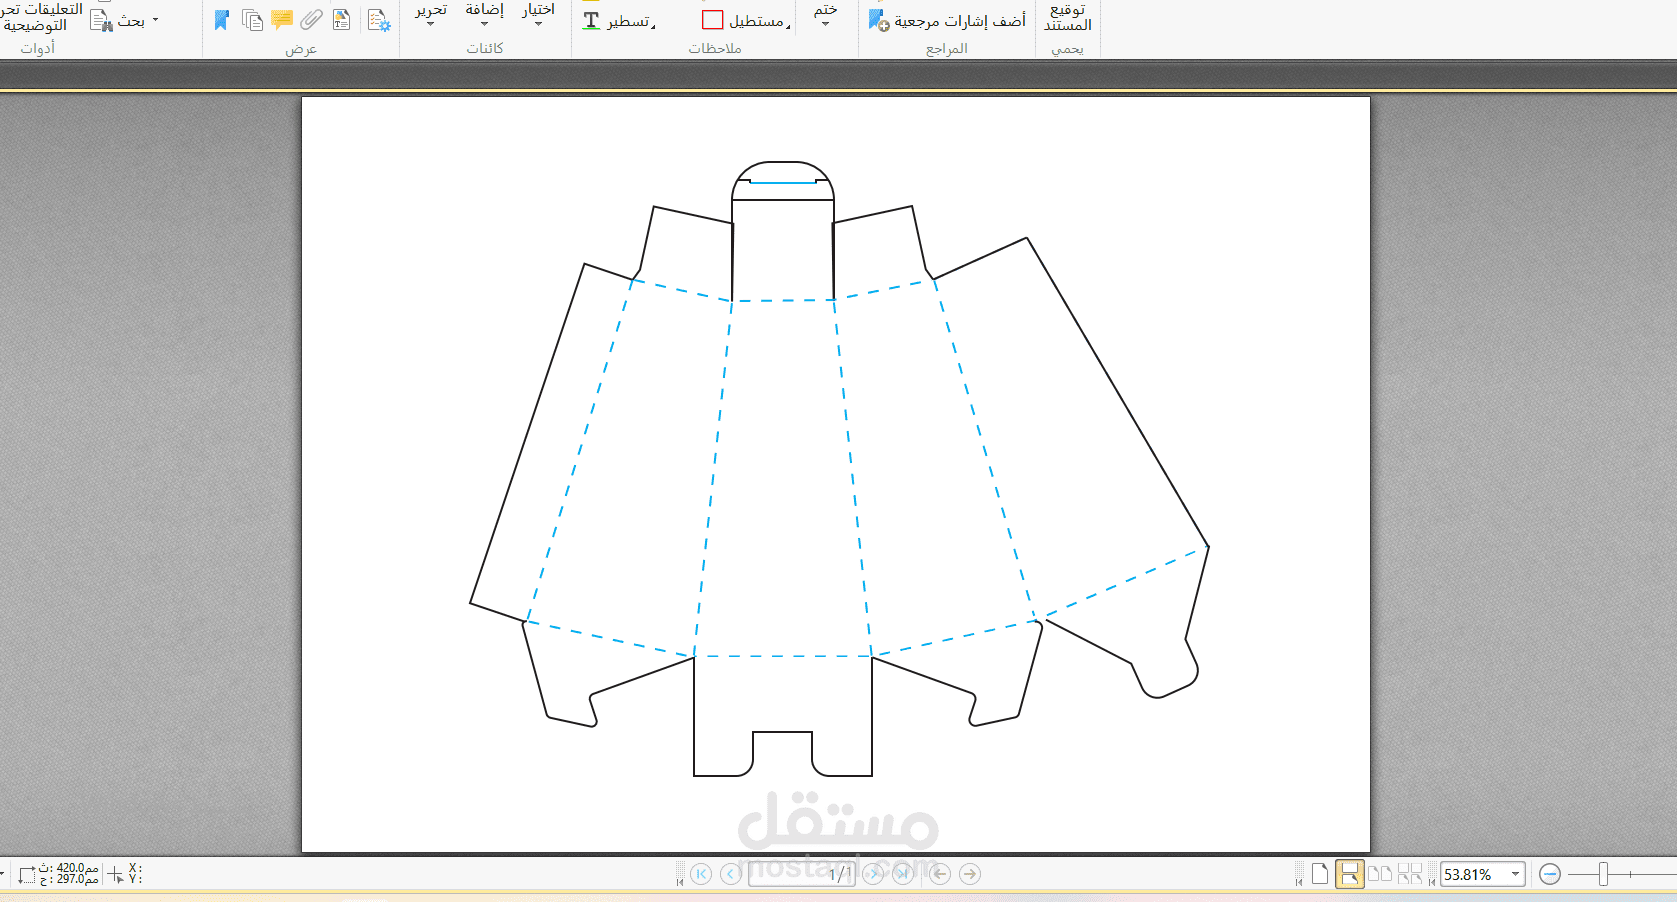Open the 53.81% zoom level dropdown
The image size is (1677, 902).
tap(1516, 875)
